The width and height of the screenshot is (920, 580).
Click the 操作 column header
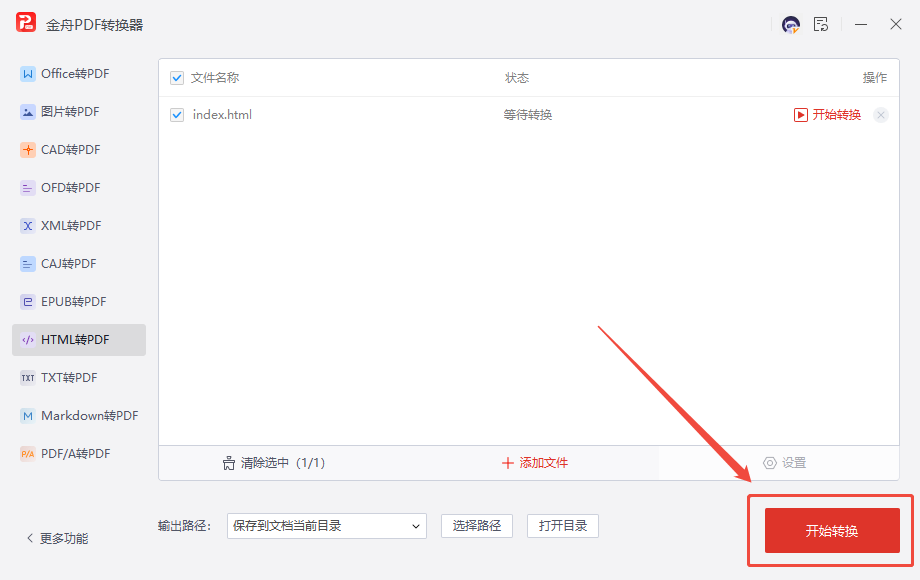coord(874,78)
